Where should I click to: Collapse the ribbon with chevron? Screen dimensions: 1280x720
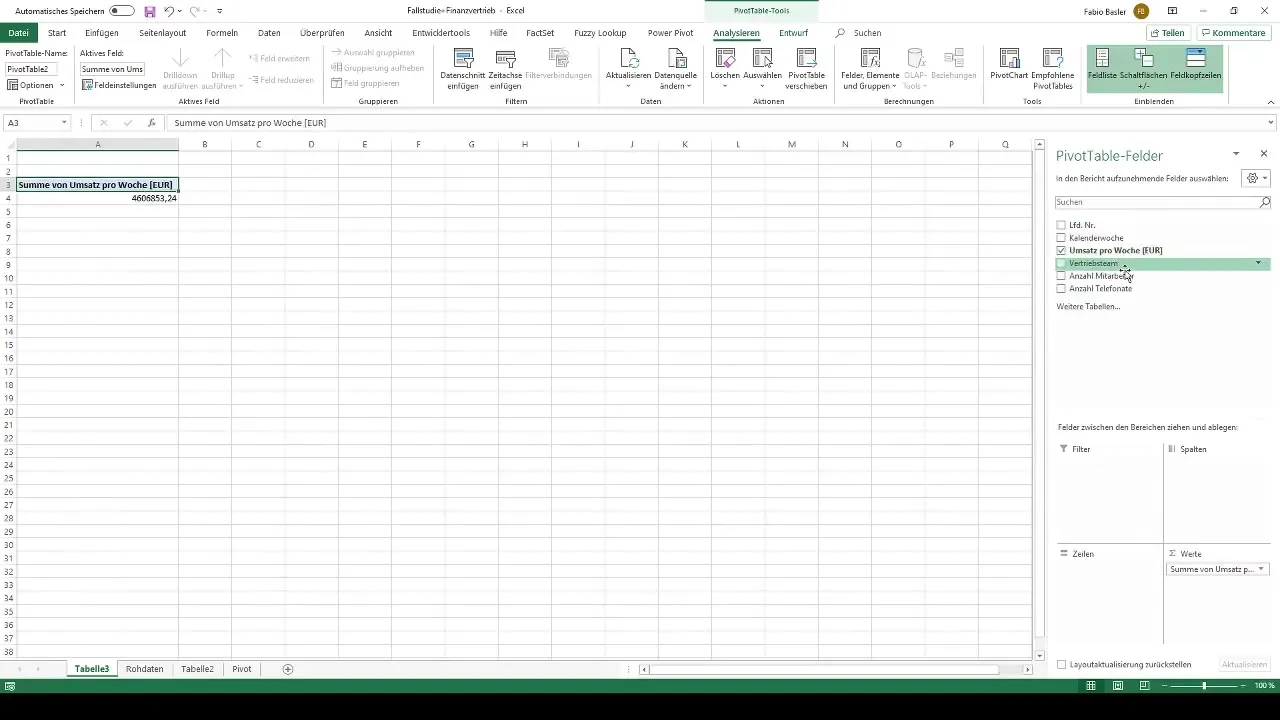point(1271,102)
